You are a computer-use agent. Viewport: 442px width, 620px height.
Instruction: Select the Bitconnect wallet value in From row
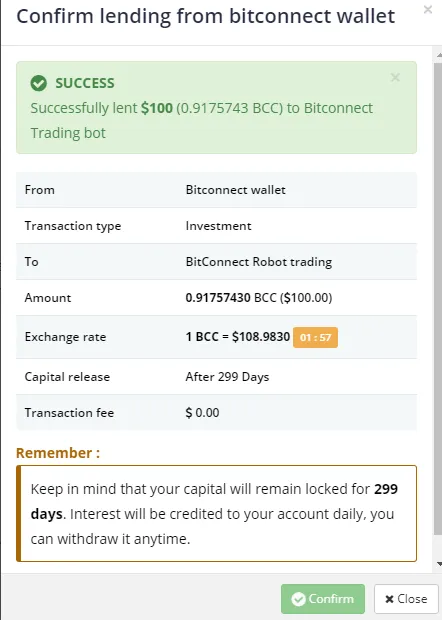235,190
